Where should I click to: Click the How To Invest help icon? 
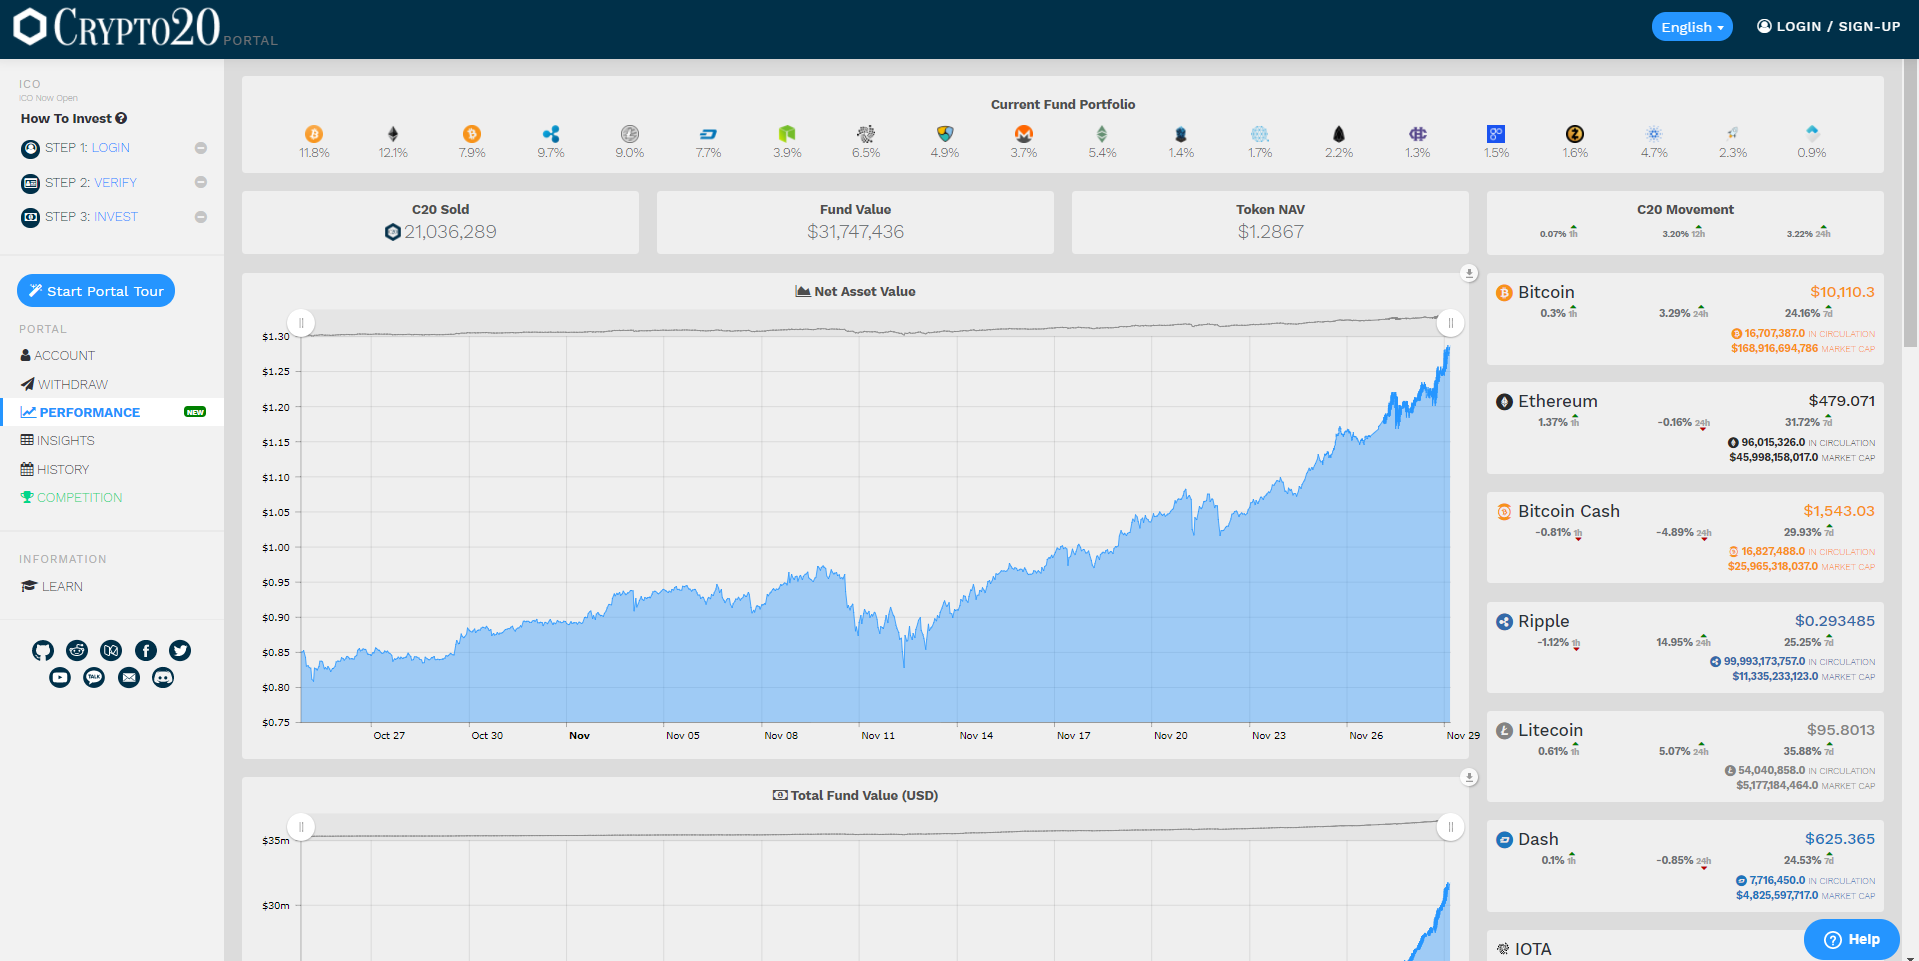[121, 118]
